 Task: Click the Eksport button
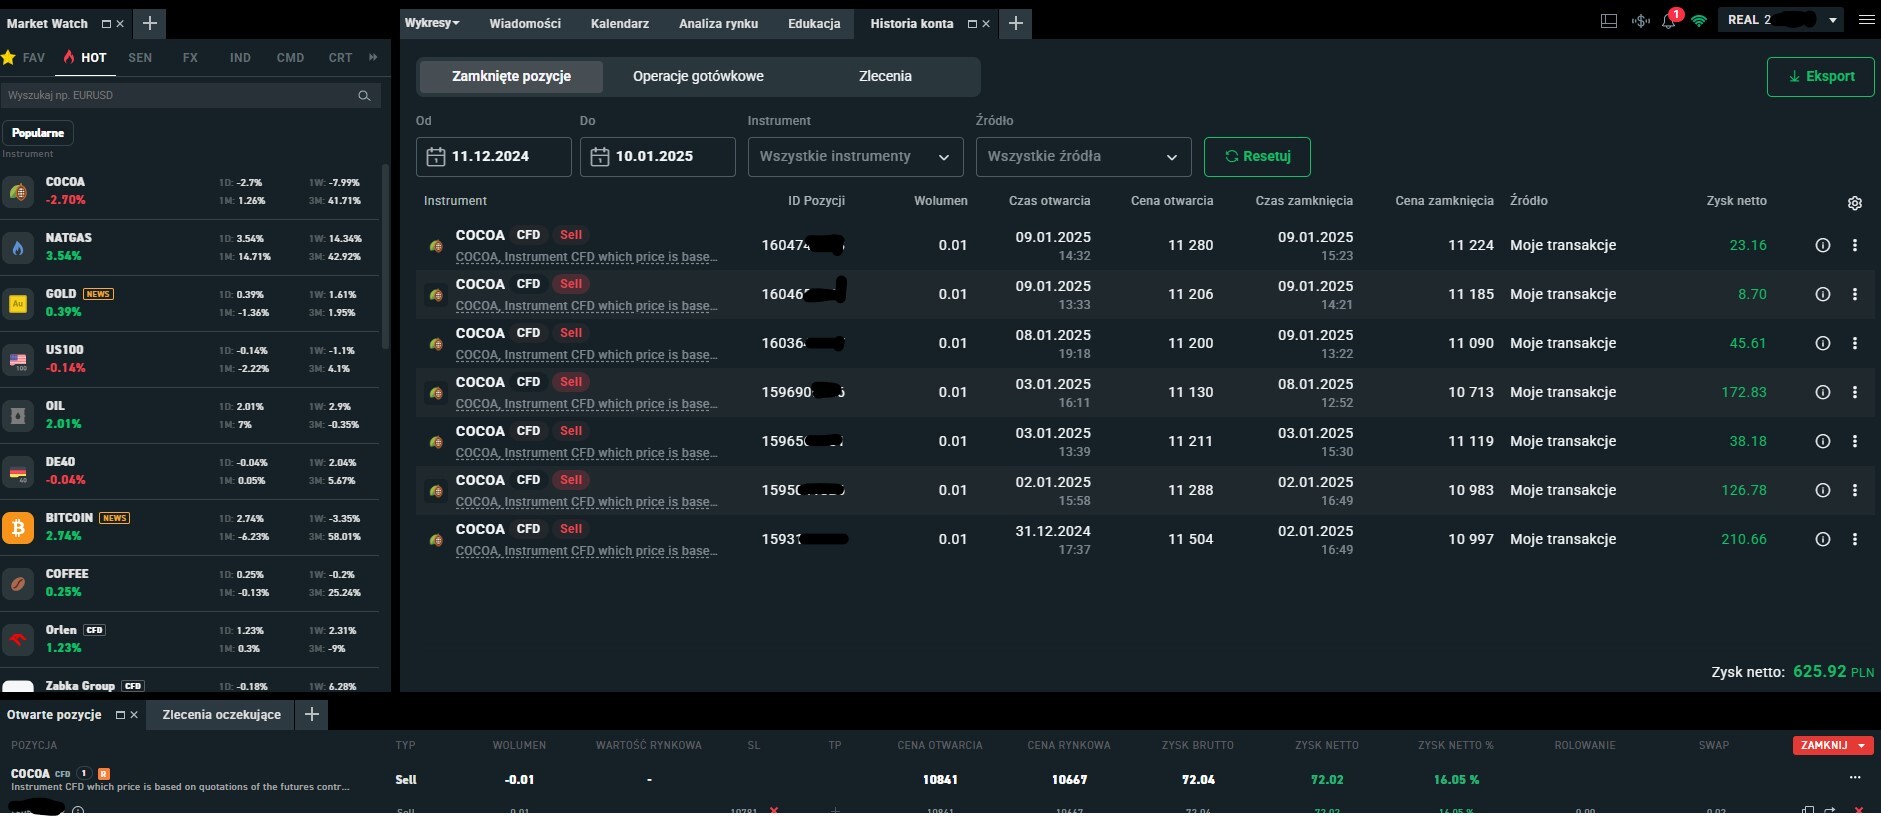[1820, 77]
